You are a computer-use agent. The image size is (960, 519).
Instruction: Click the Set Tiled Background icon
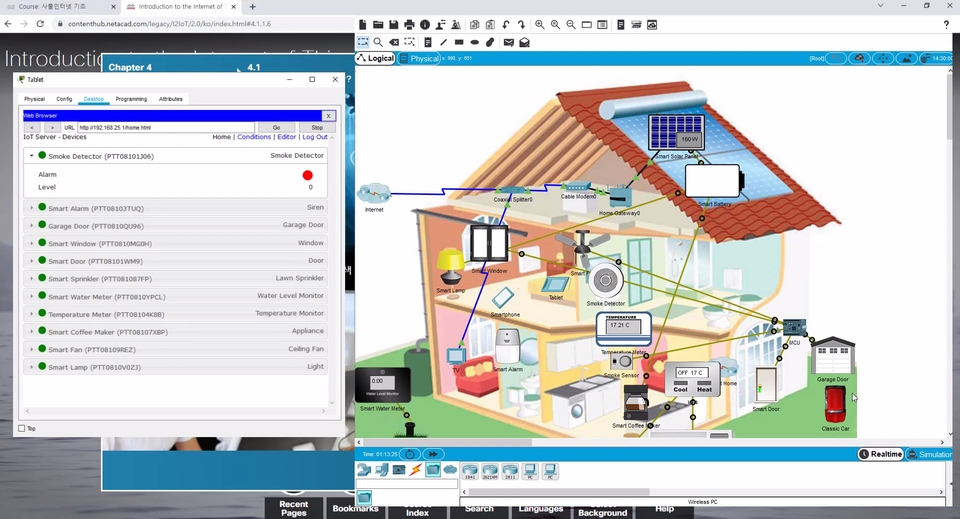[x=907, y=58]
